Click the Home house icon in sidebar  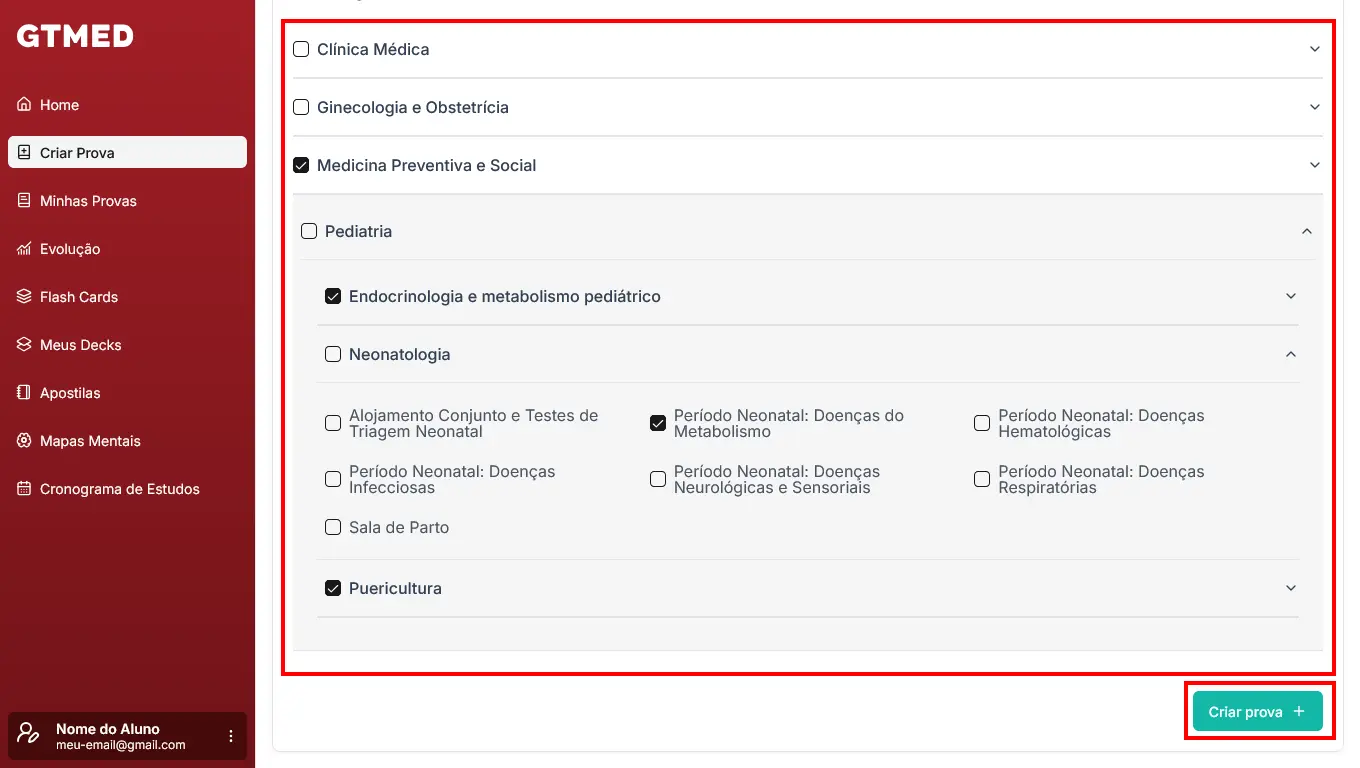click(24, 105)
